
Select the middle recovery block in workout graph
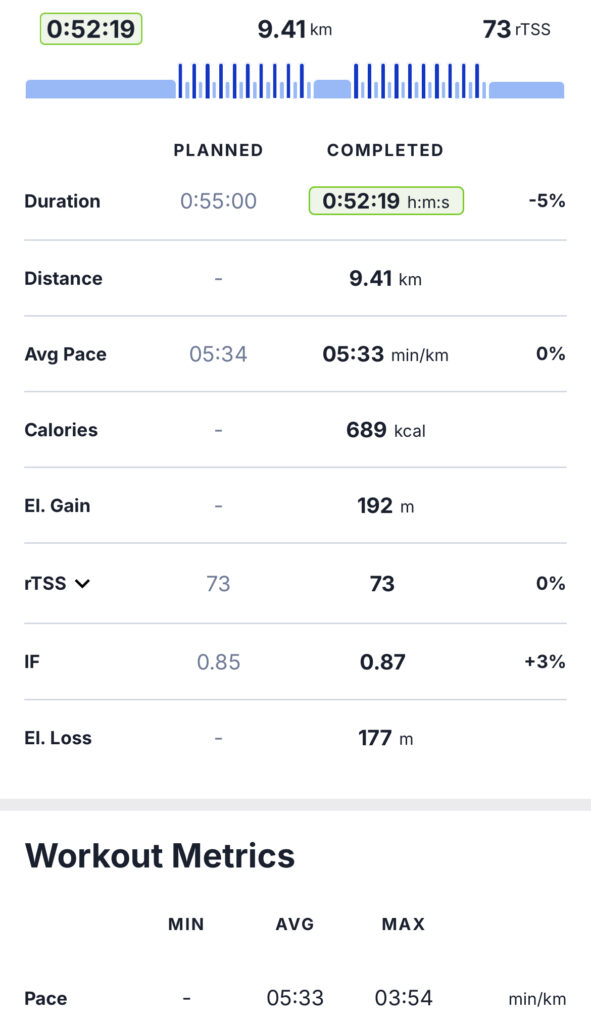pyautogui.click(x=332, y=89)
